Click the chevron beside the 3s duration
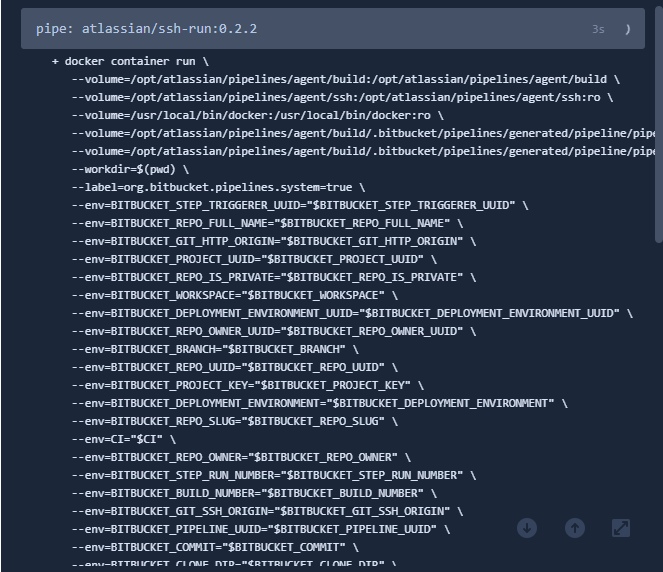The image size is (663, 572). (x=628, y=29)
